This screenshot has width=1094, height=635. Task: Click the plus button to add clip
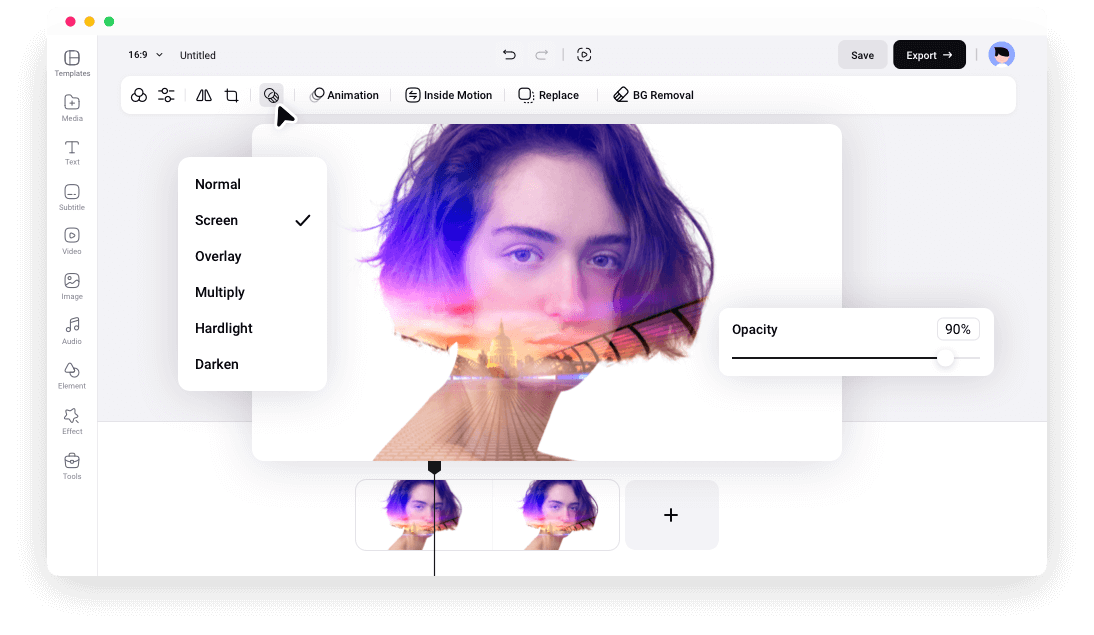(671, 515)
